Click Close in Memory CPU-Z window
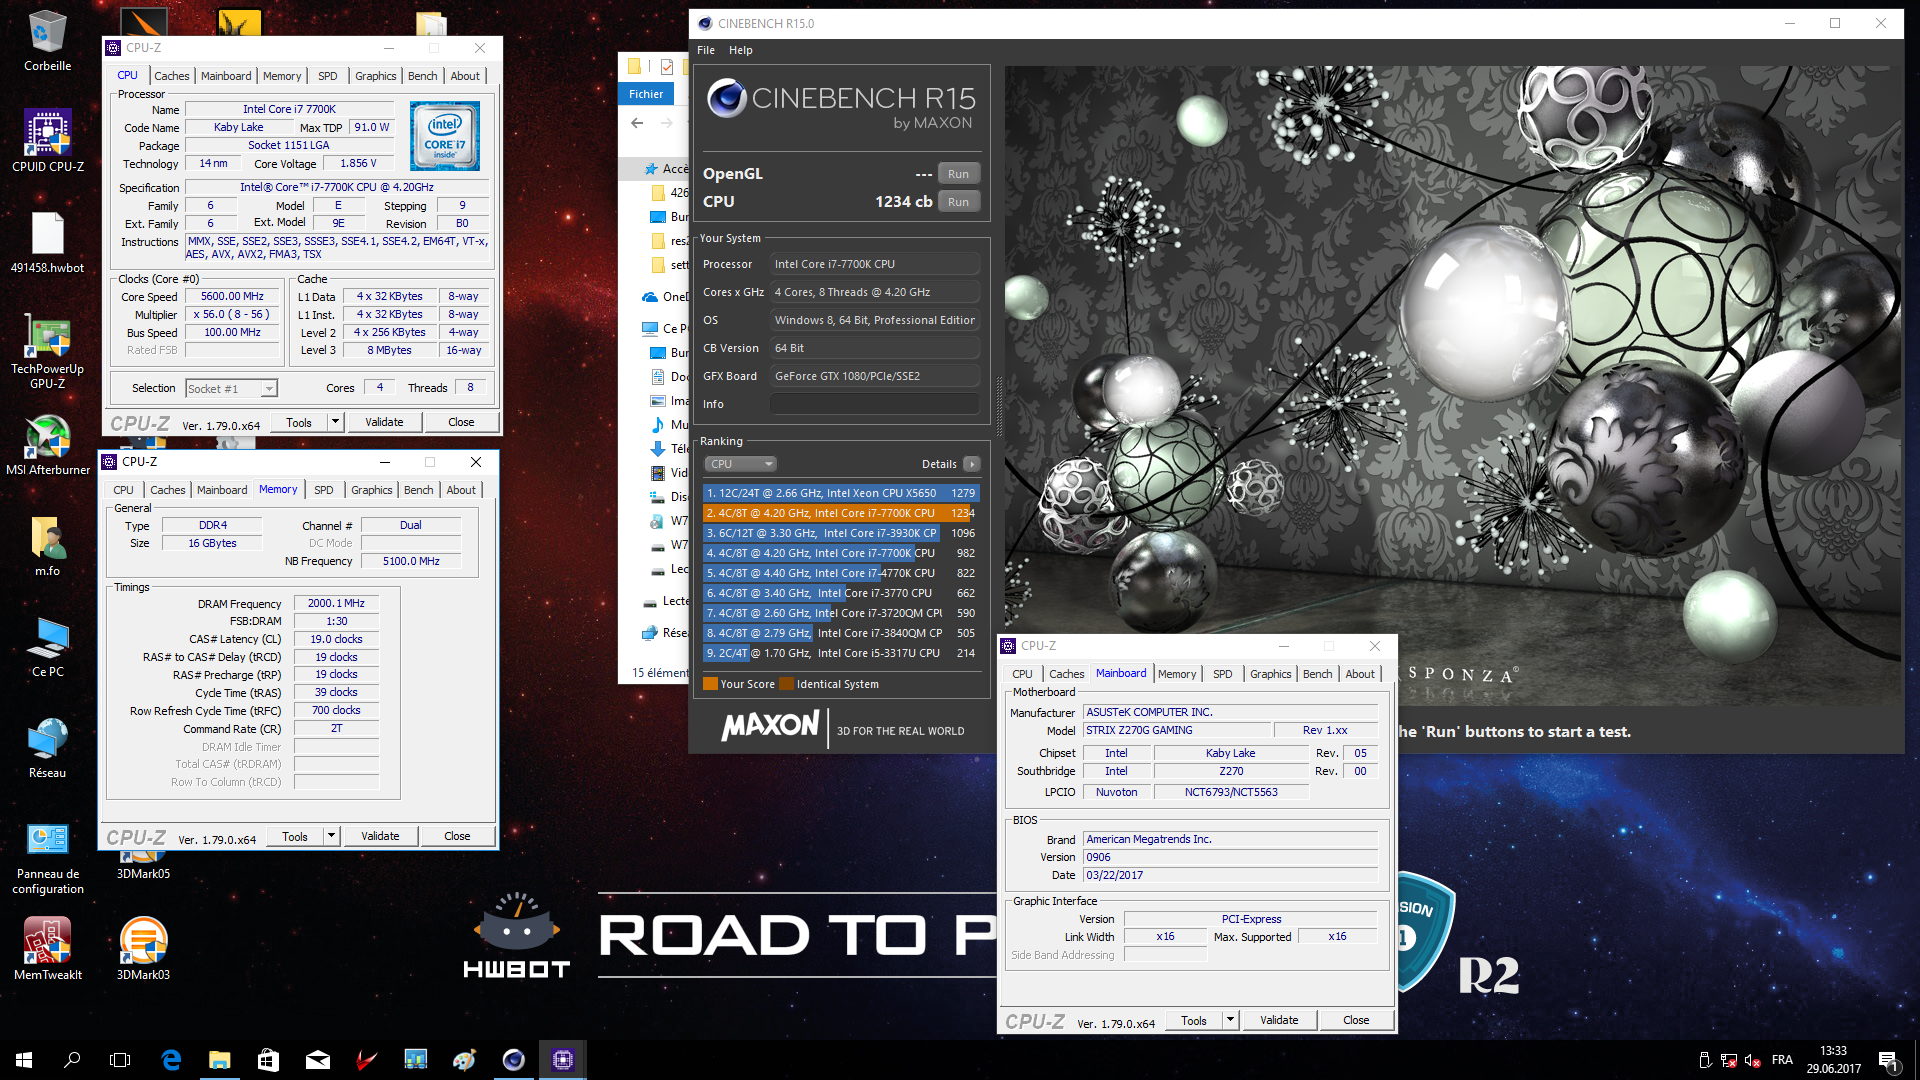The width and height of the screenshot is (1920, 1080). click(457, 836)
